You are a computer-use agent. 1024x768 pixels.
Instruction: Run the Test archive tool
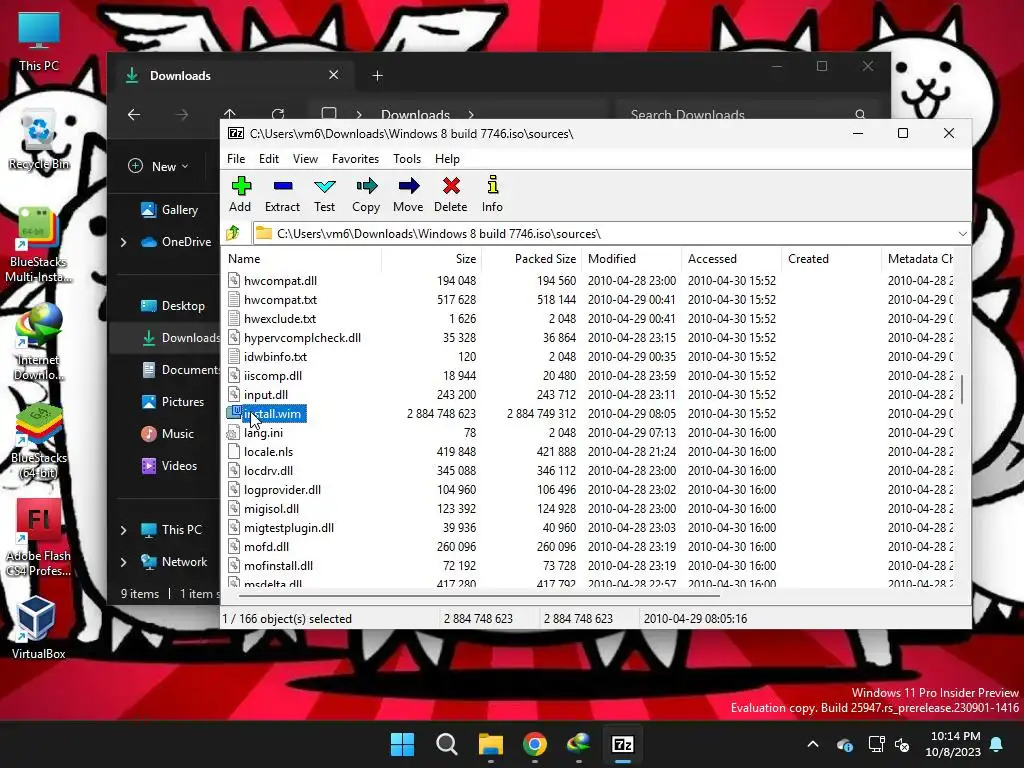(x=325, y=194)
